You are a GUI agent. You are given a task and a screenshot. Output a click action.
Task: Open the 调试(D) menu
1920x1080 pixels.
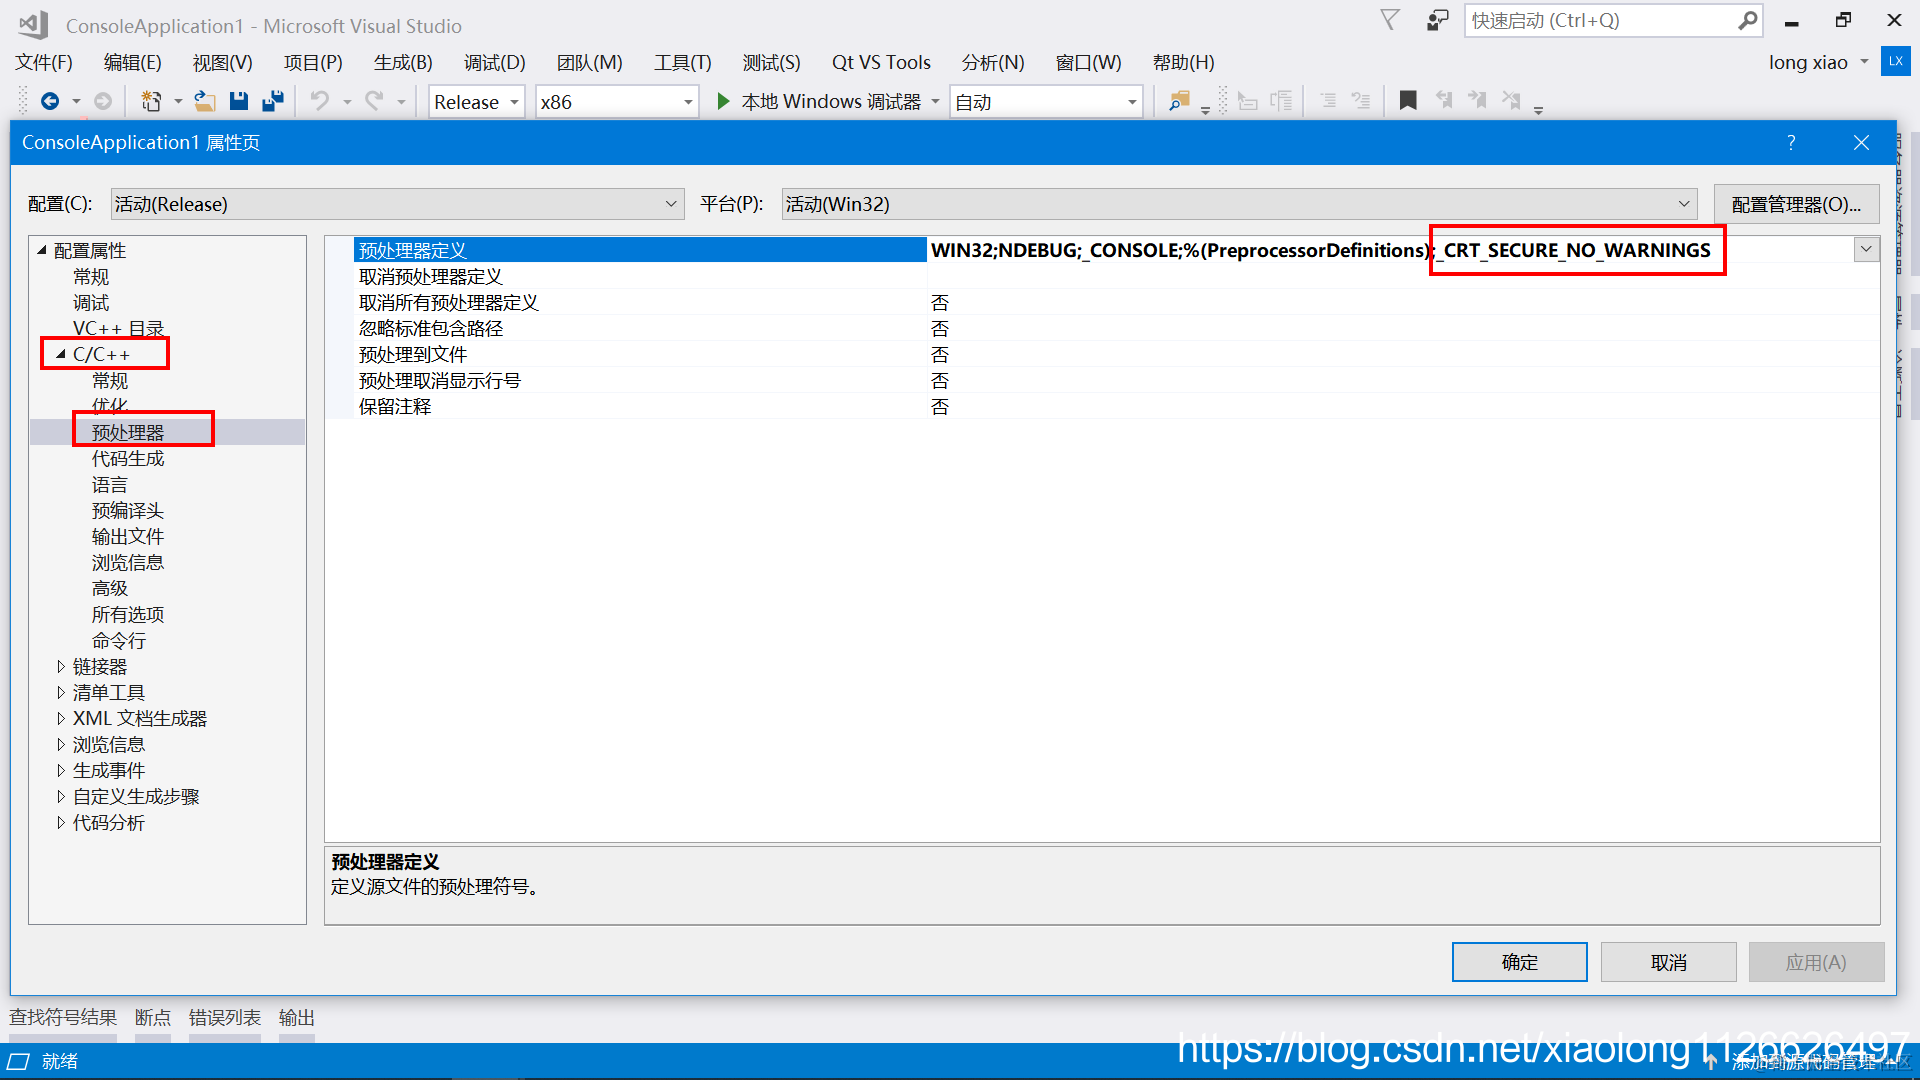click(494, 62)
